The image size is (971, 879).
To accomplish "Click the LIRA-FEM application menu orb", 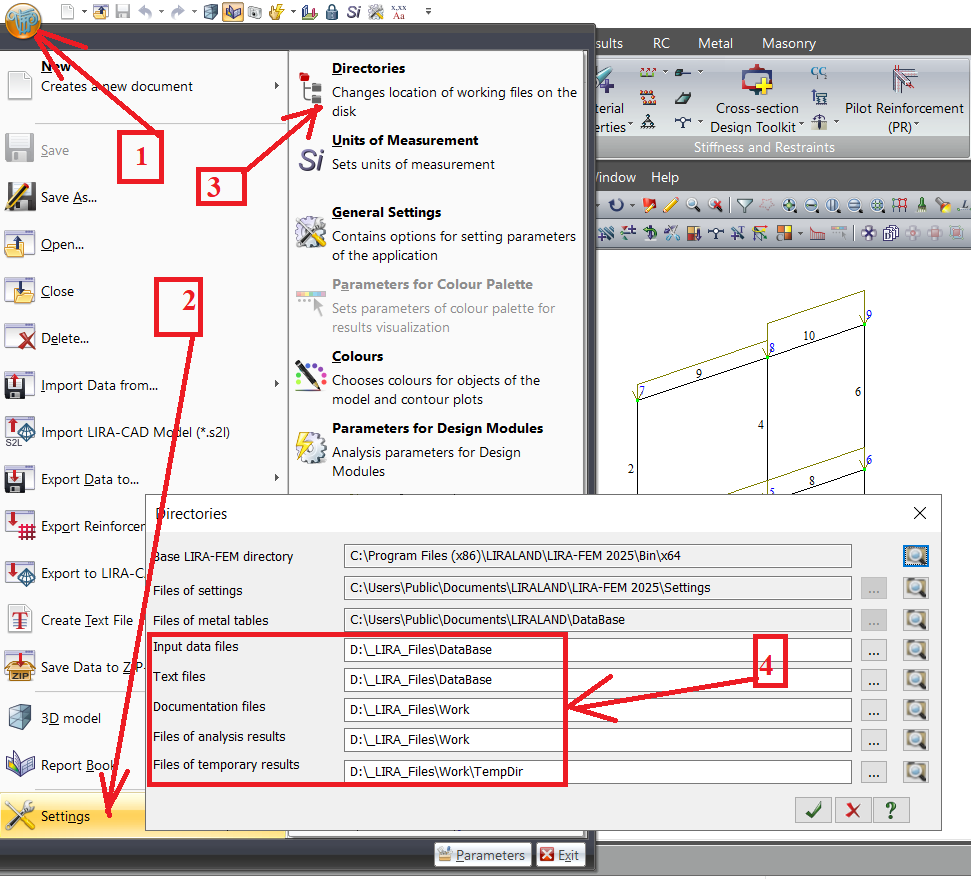I will click(22, 21).
